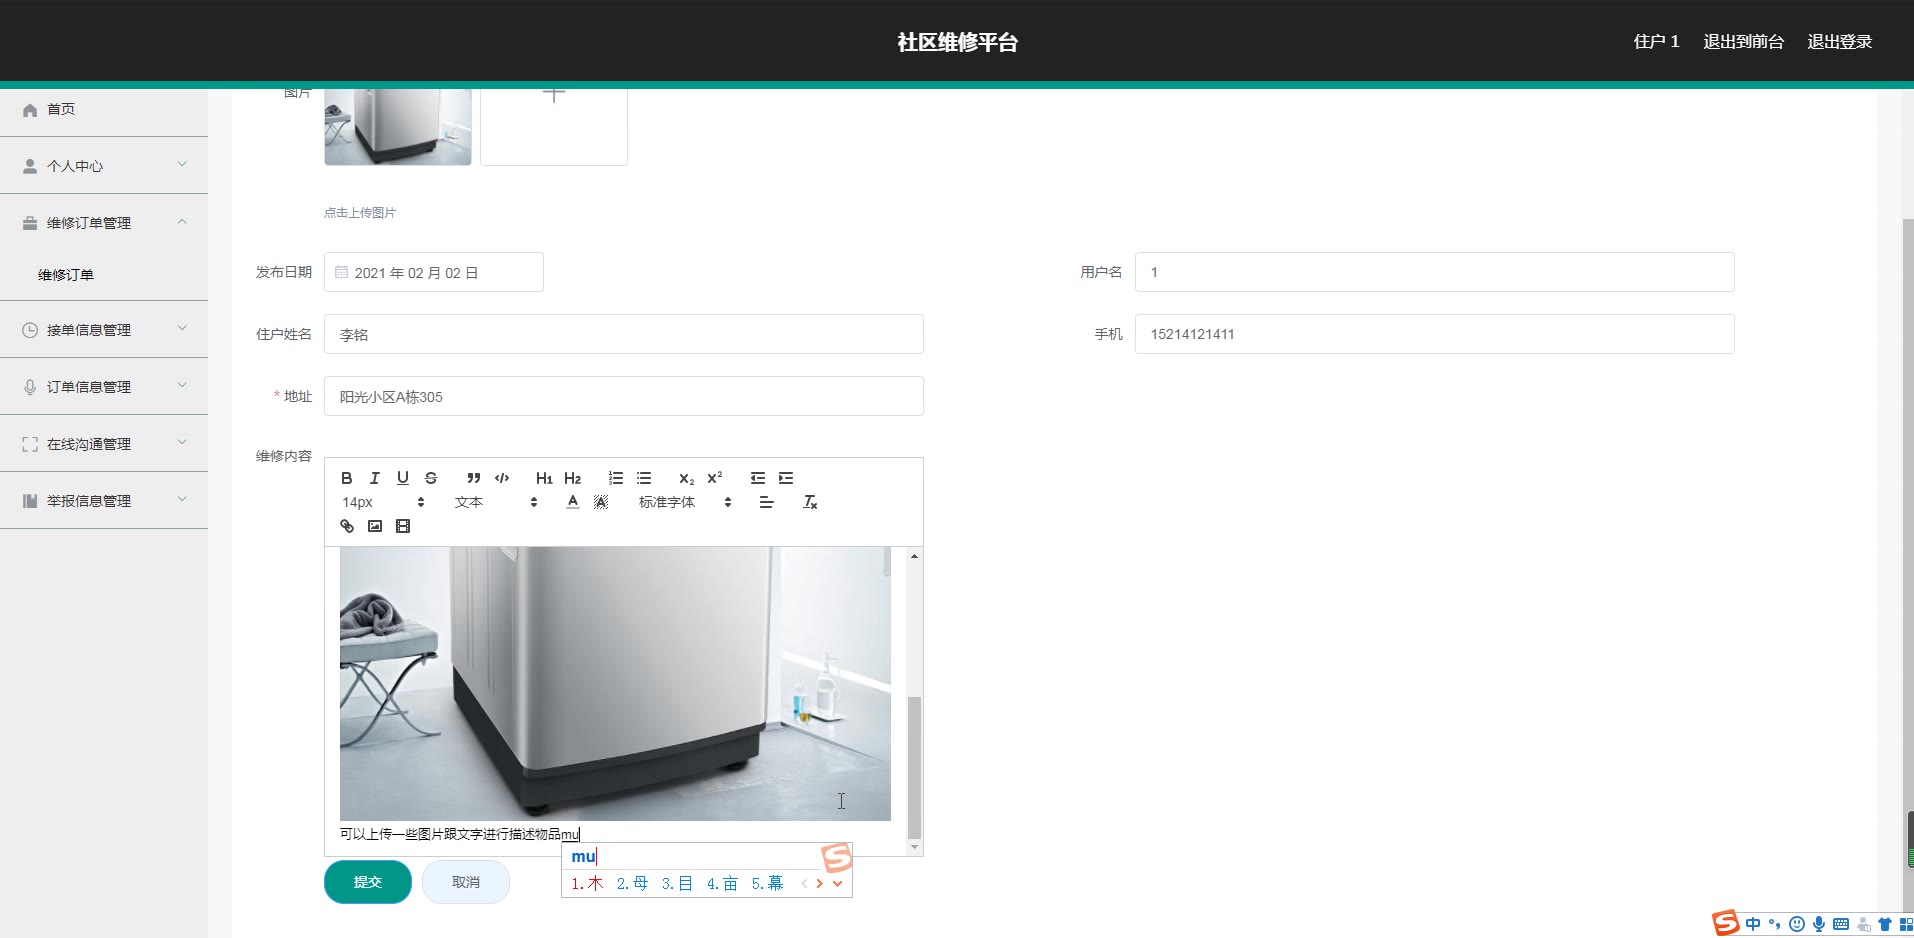
Task: Toggle Sogou IME punctuation mode
Action: tap(1775, 924)
